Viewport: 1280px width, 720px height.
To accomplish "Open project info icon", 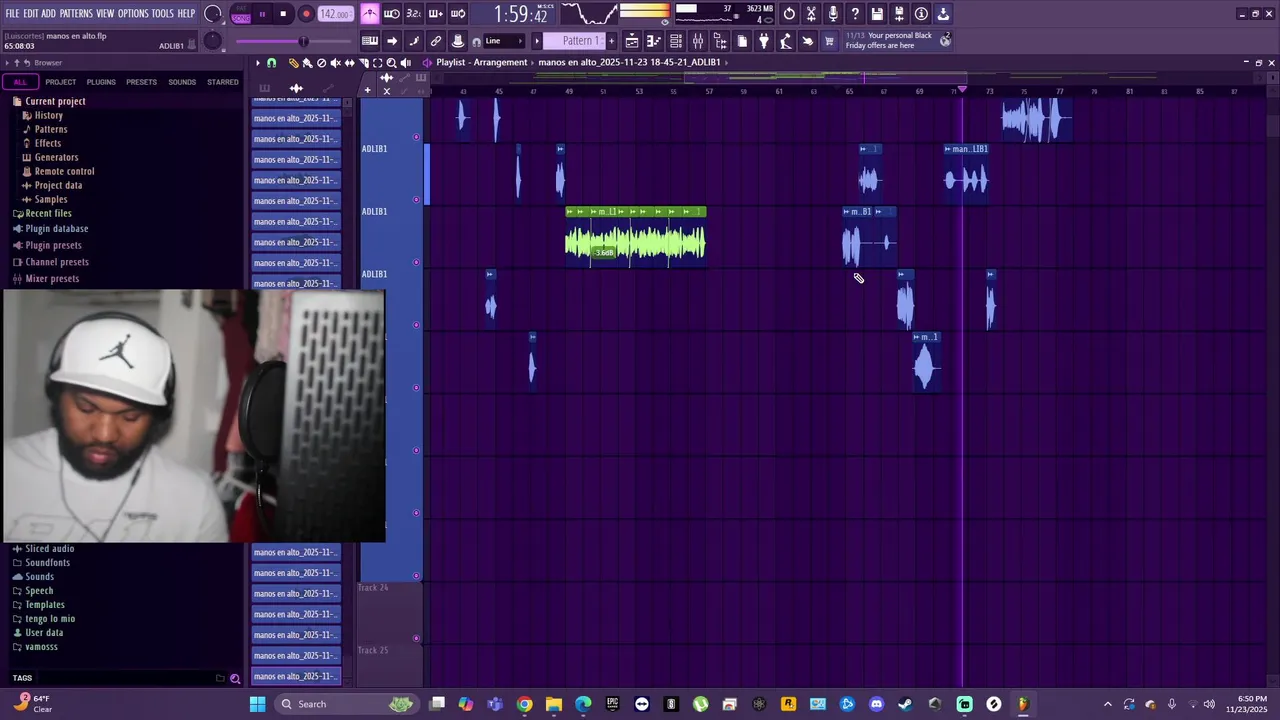I will click(921, 14).
